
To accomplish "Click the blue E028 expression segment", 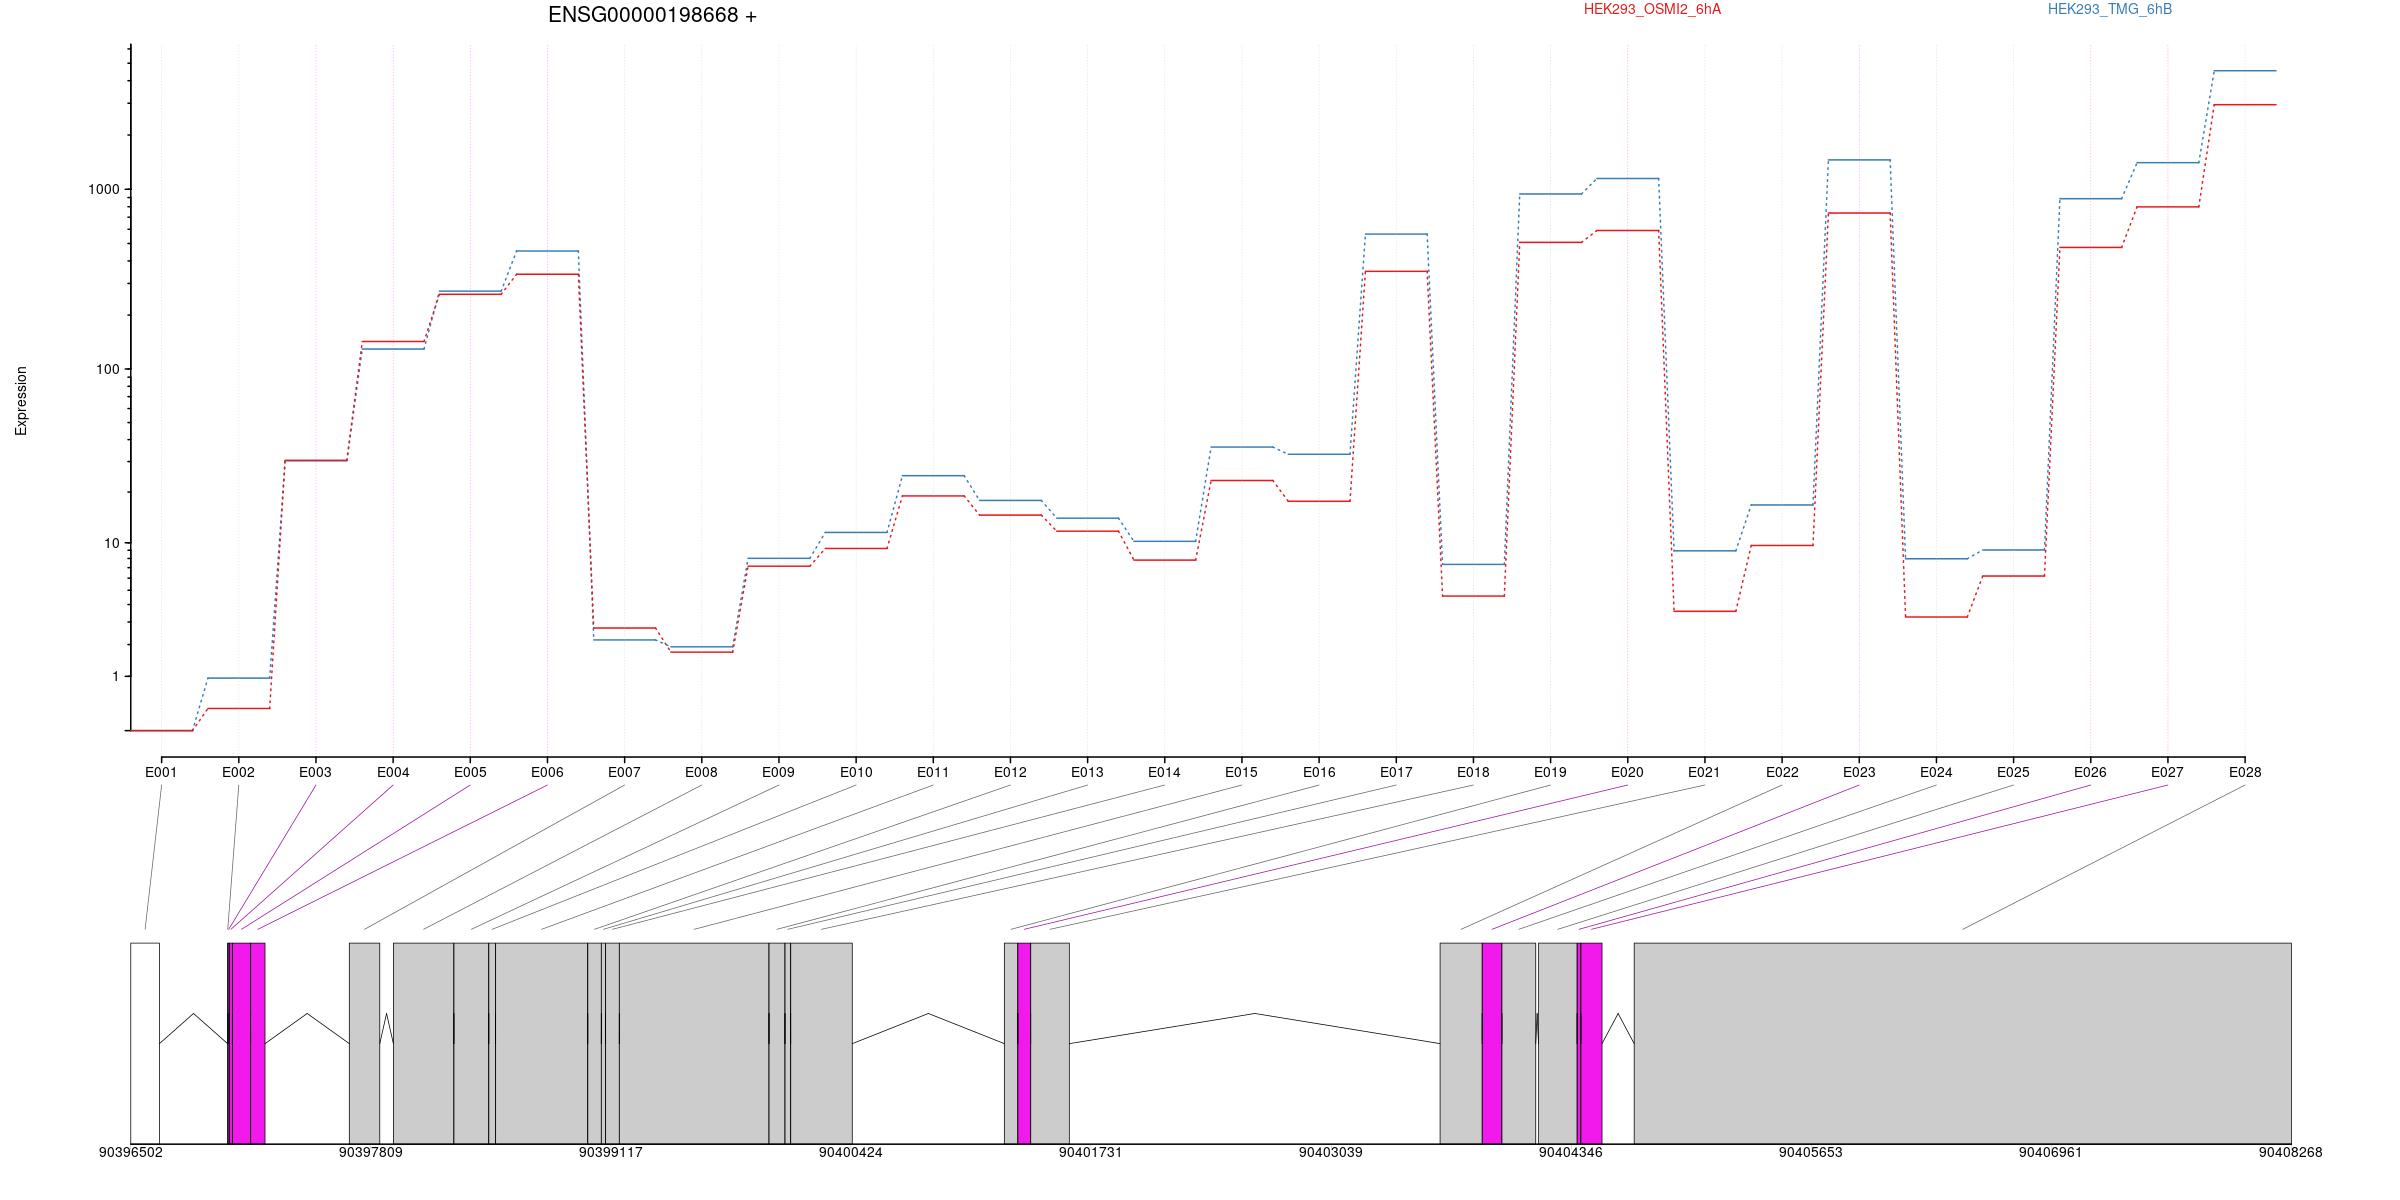I will [x=2245, y=71].
